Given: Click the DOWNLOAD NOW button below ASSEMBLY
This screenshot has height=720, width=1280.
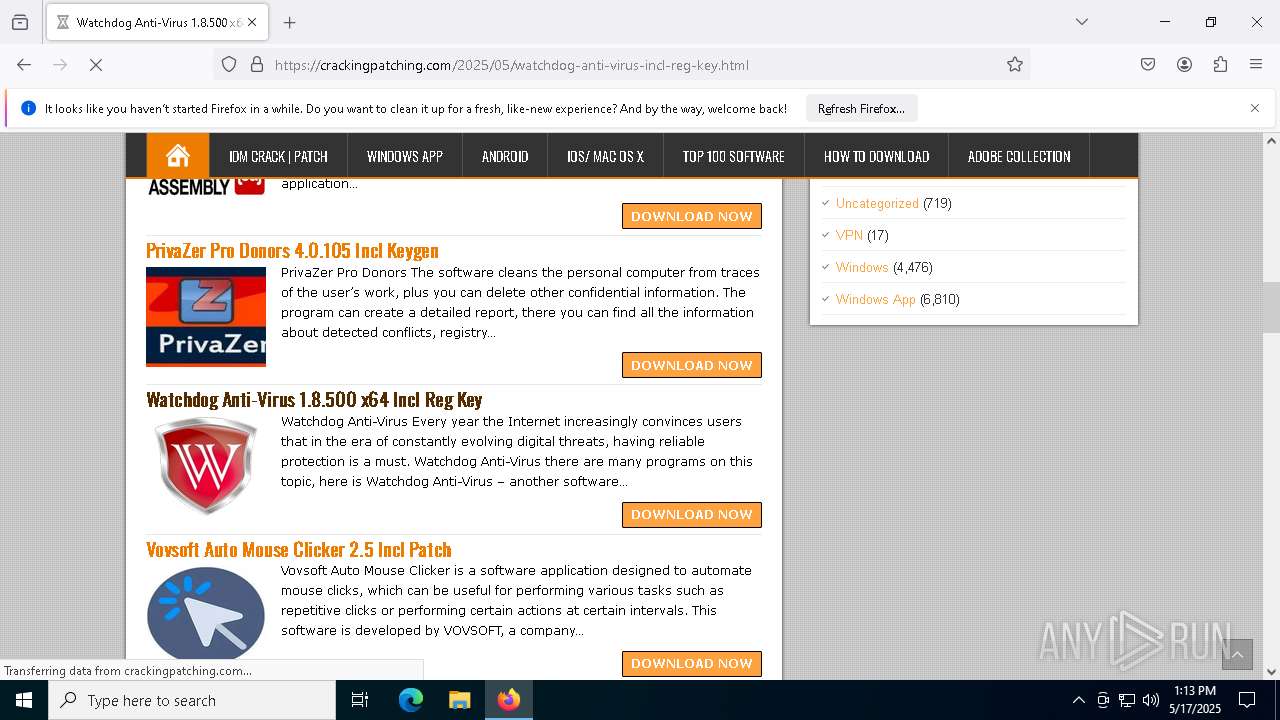Looking at the screenshot, I should 692,216.
